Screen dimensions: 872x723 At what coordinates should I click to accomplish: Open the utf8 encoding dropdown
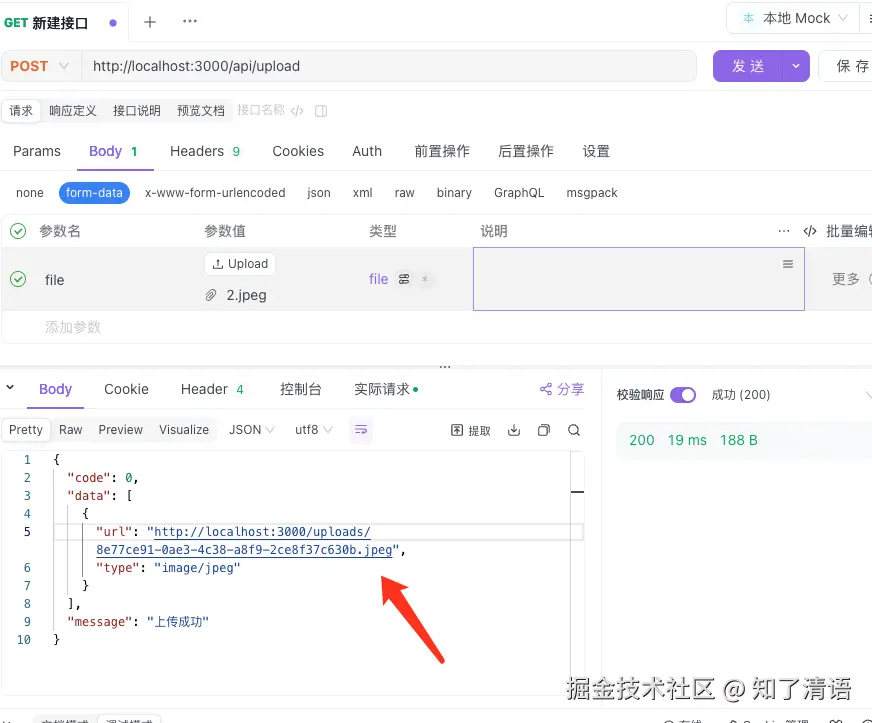(x=314, y=430)
